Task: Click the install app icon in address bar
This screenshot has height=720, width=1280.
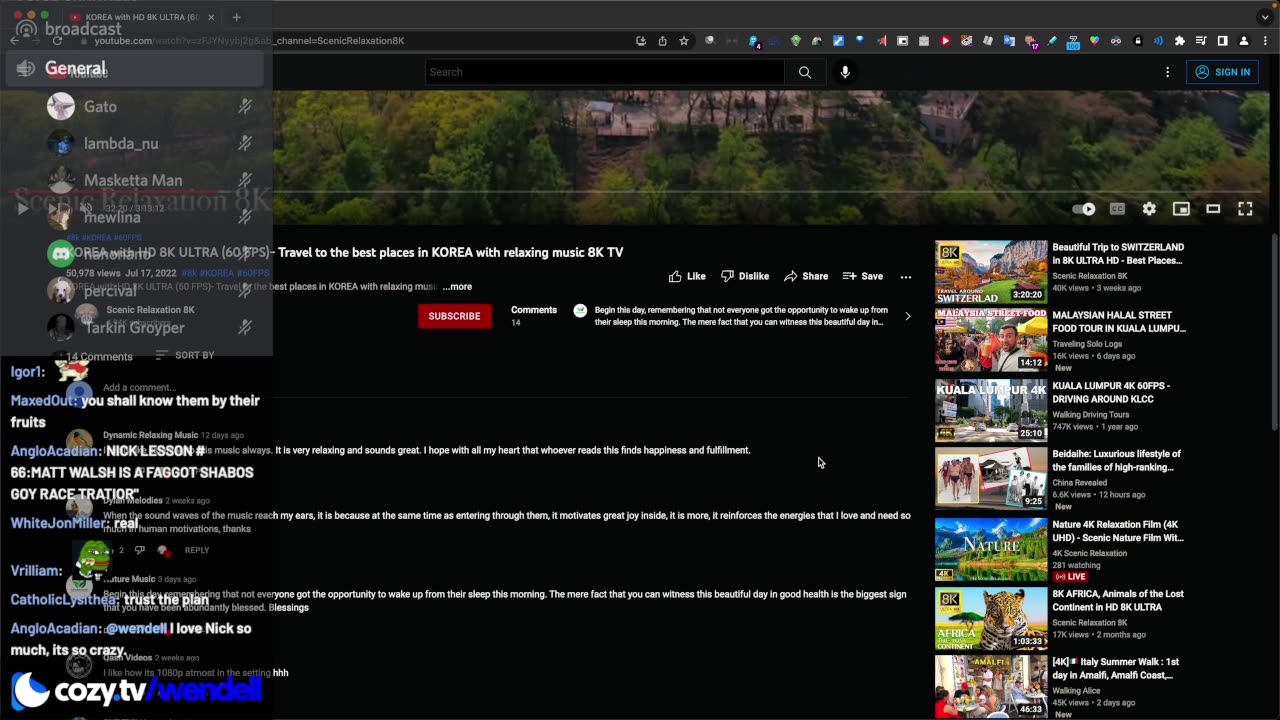Action: pyautogui.click(x=641, y=41)
